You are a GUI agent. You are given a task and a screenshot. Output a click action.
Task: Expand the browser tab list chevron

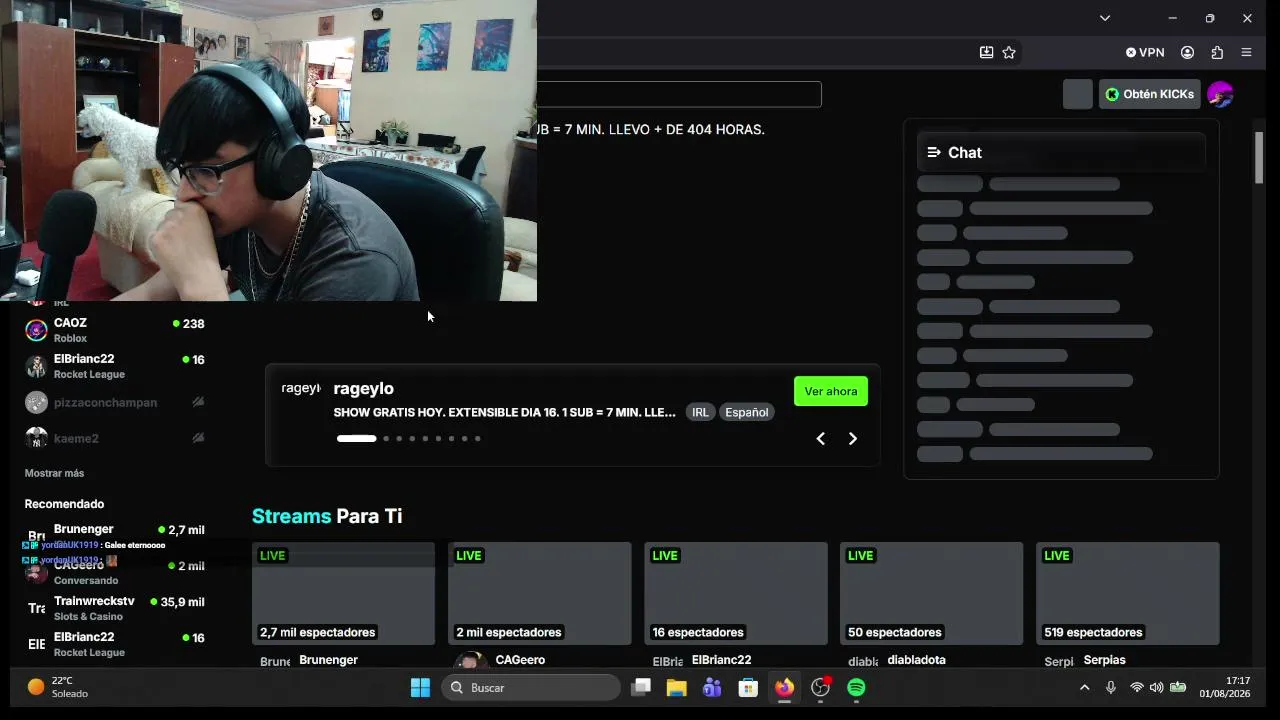tap(1105, 18)
